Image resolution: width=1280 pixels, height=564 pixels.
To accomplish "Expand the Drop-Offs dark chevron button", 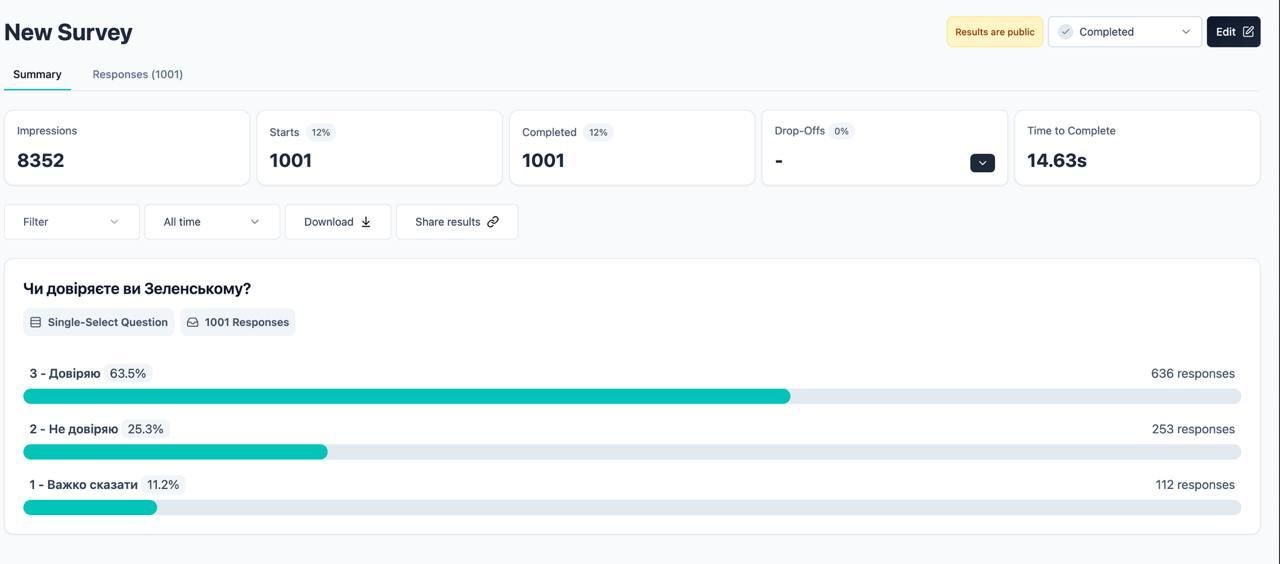I will (982, 163).
